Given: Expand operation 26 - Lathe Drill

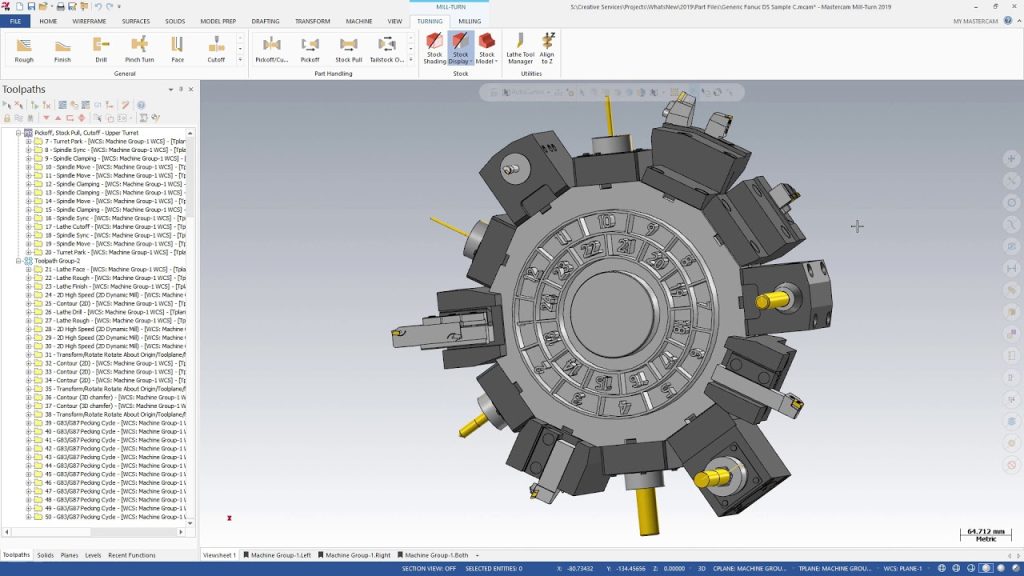Looking at the screenshot, I should (28, 312).
